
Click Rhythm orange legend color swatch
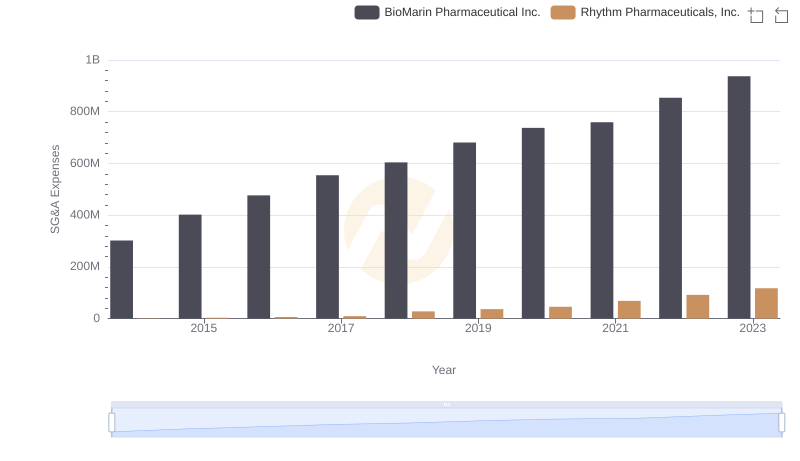click(563, 12)
